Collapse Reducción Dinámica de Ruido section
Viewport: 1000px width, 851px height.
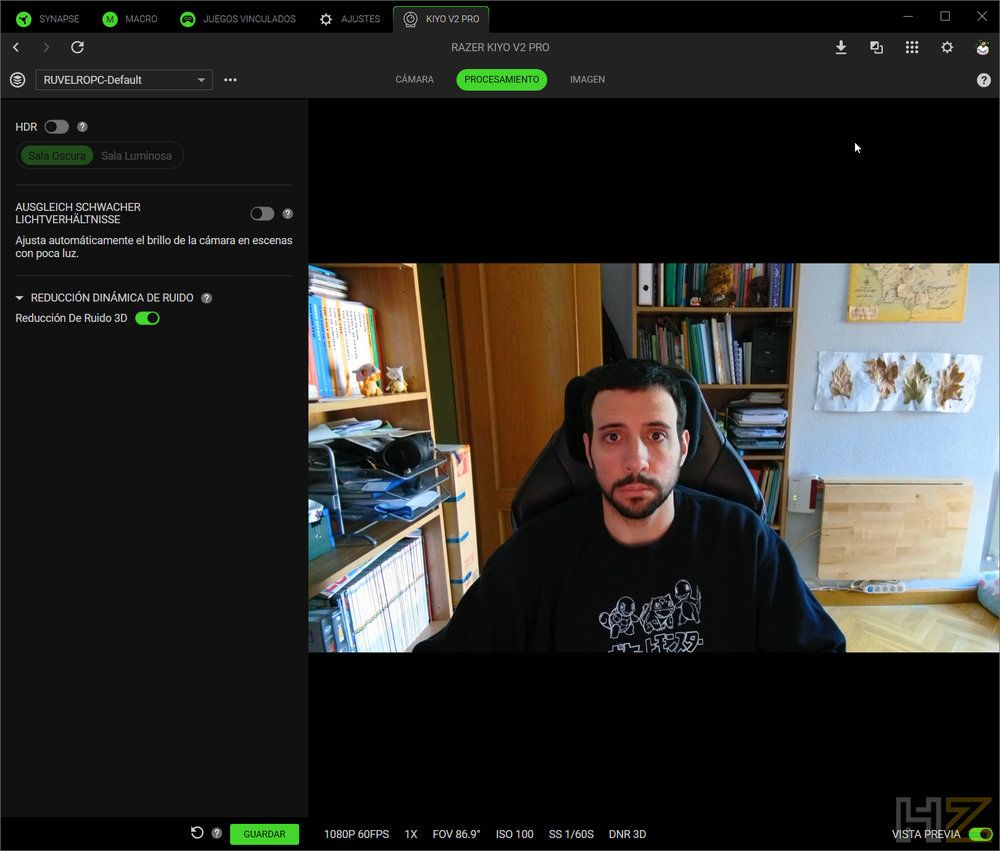(19, 298)
